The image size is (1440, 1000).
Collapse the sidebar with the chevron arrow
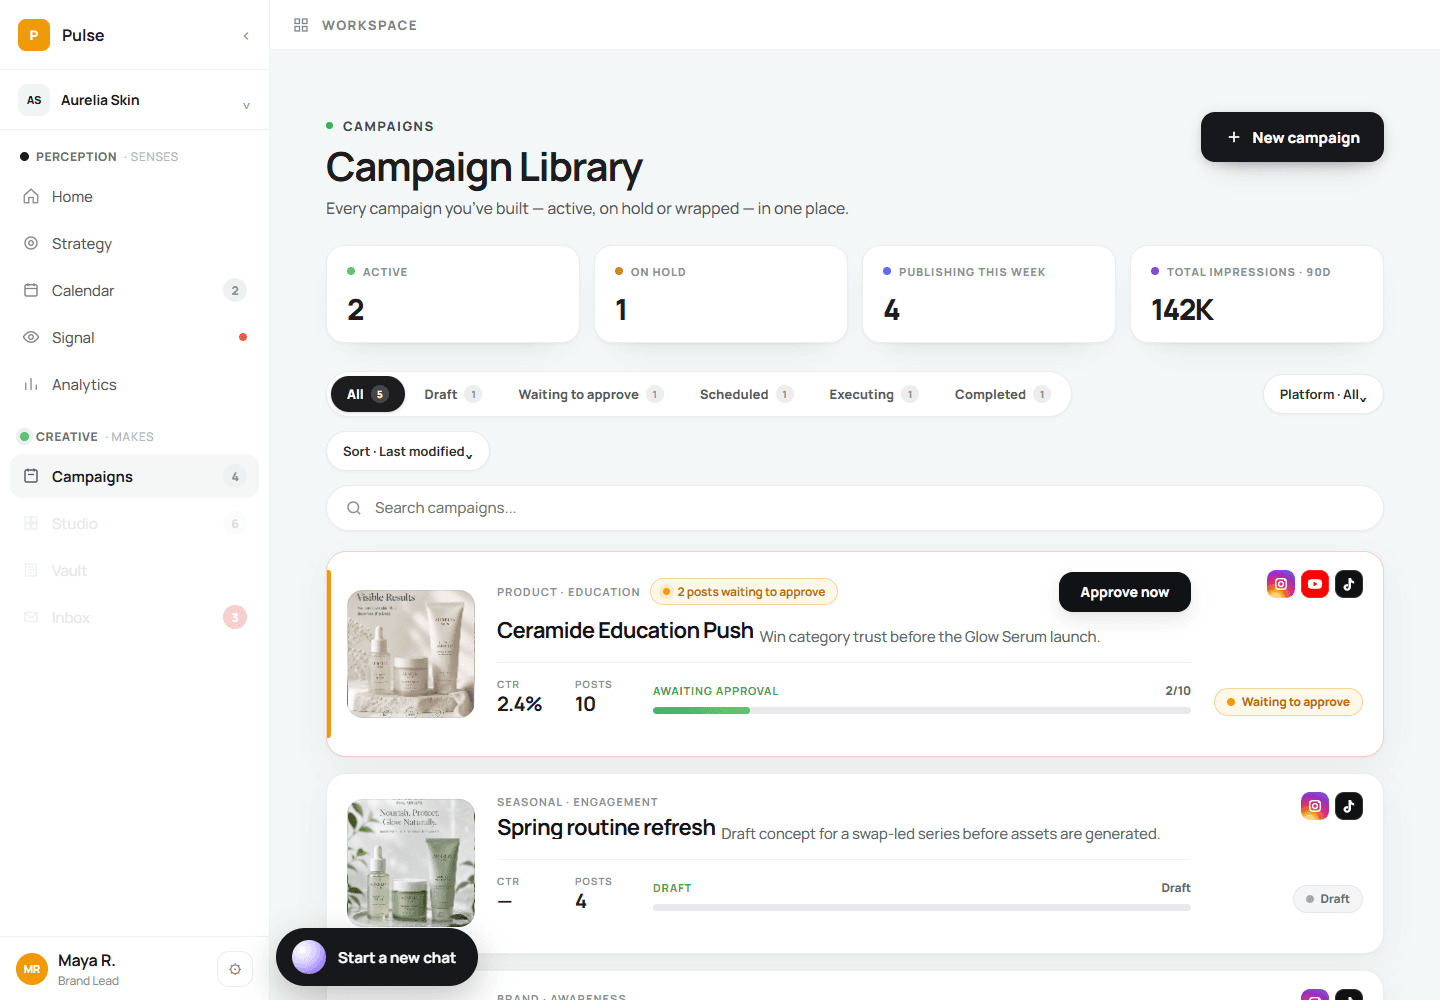click(x=246, y=36)
